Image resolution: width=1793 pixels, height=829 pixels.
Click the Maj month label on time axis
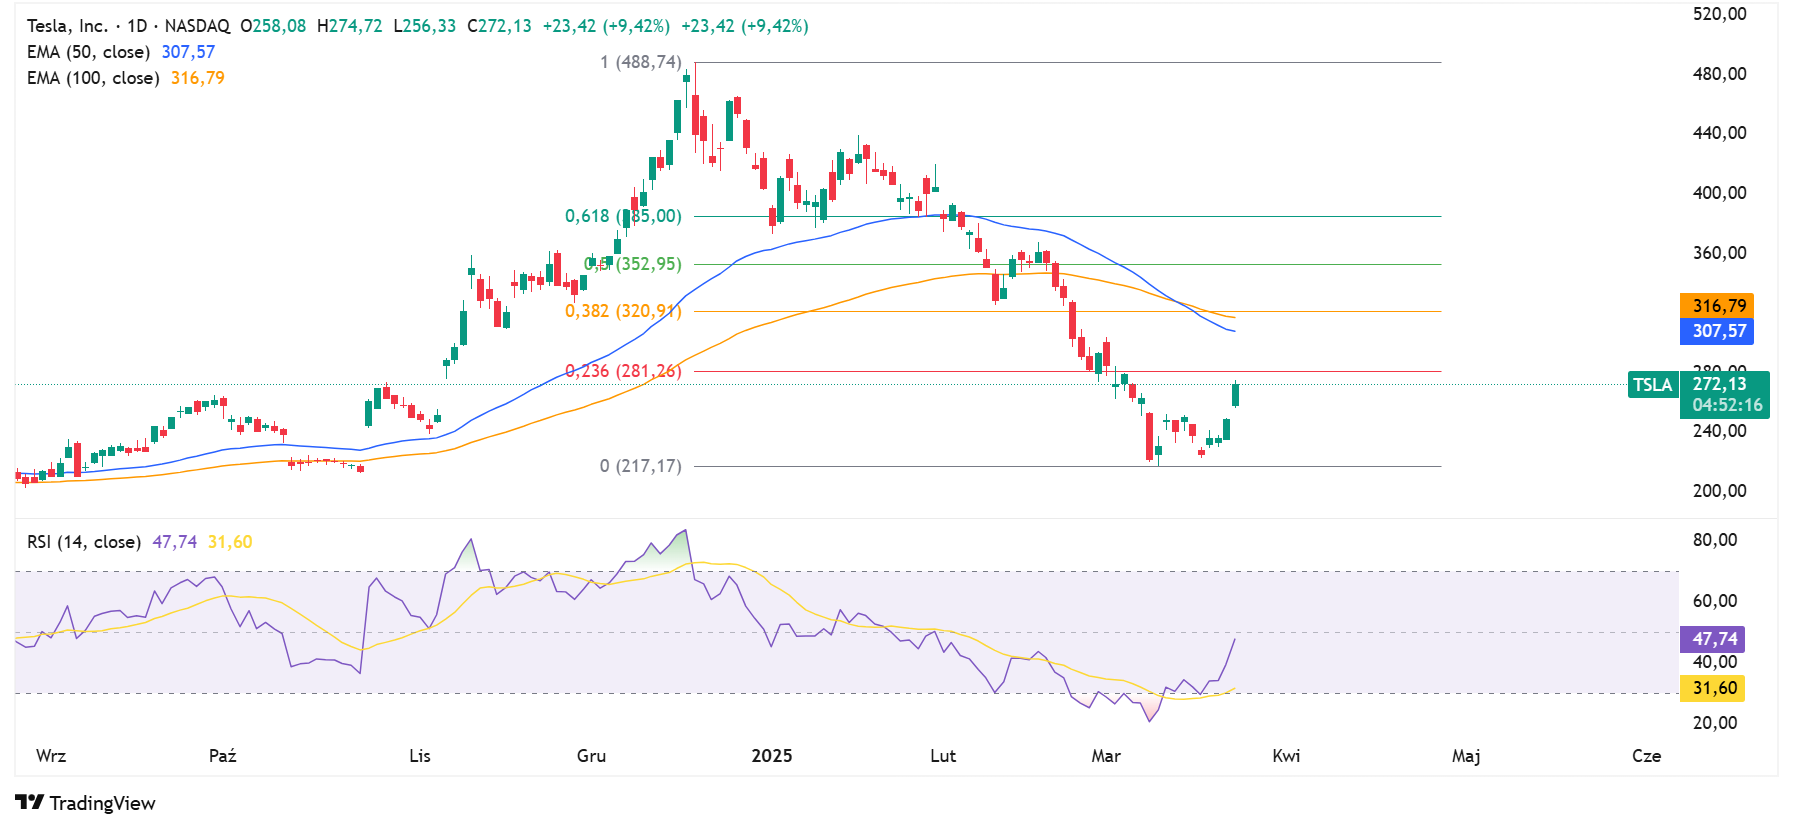(1466, 756)
